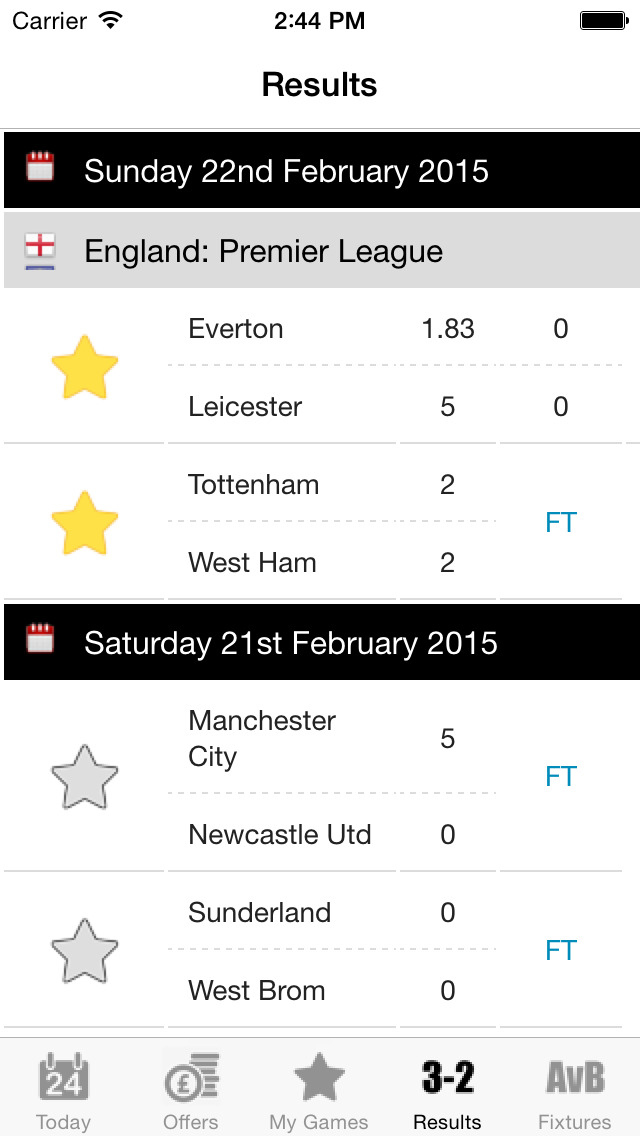Tap calendar icon beside Saturday 21st February

coord(41,639)
